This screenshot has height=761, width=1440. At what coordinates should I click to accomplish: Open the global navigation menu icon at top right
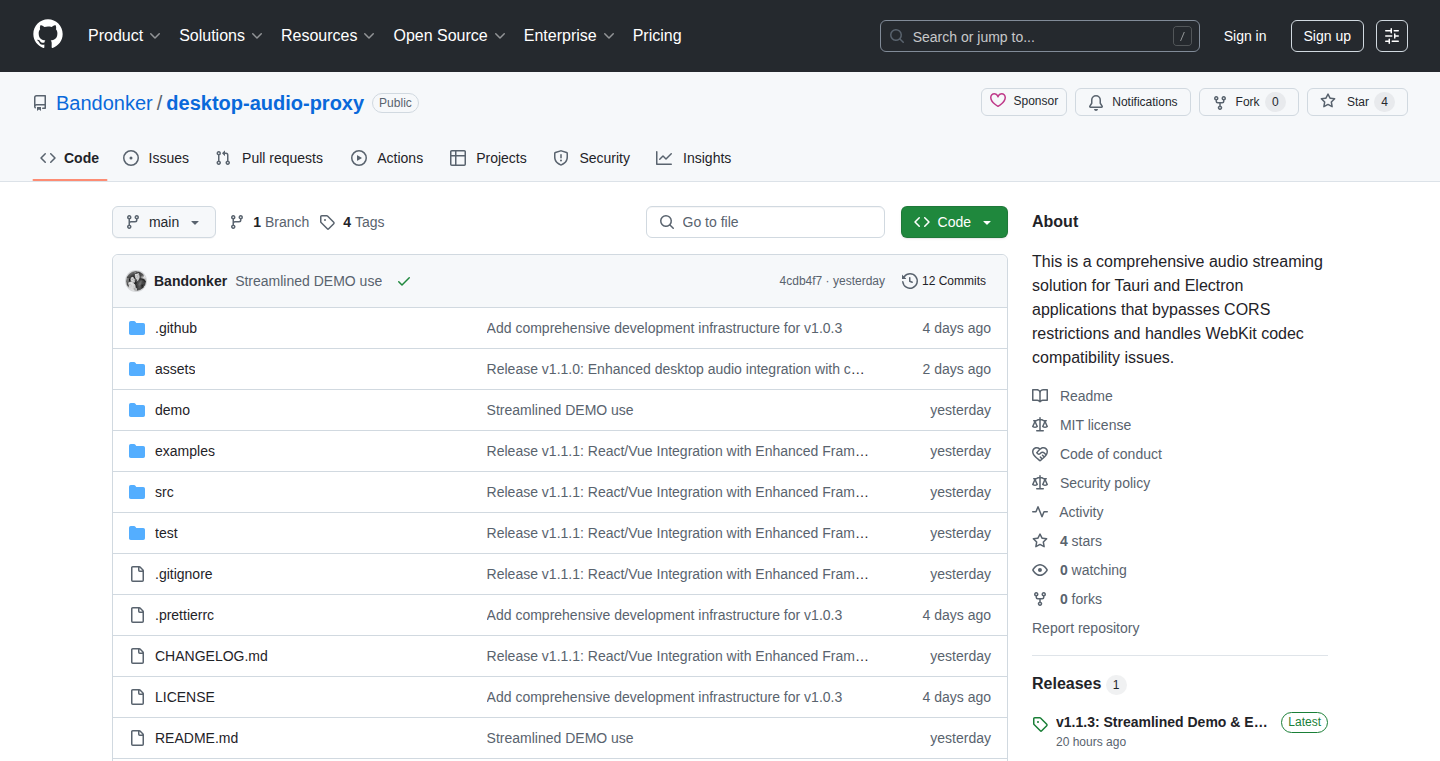tap(1392, 36)
